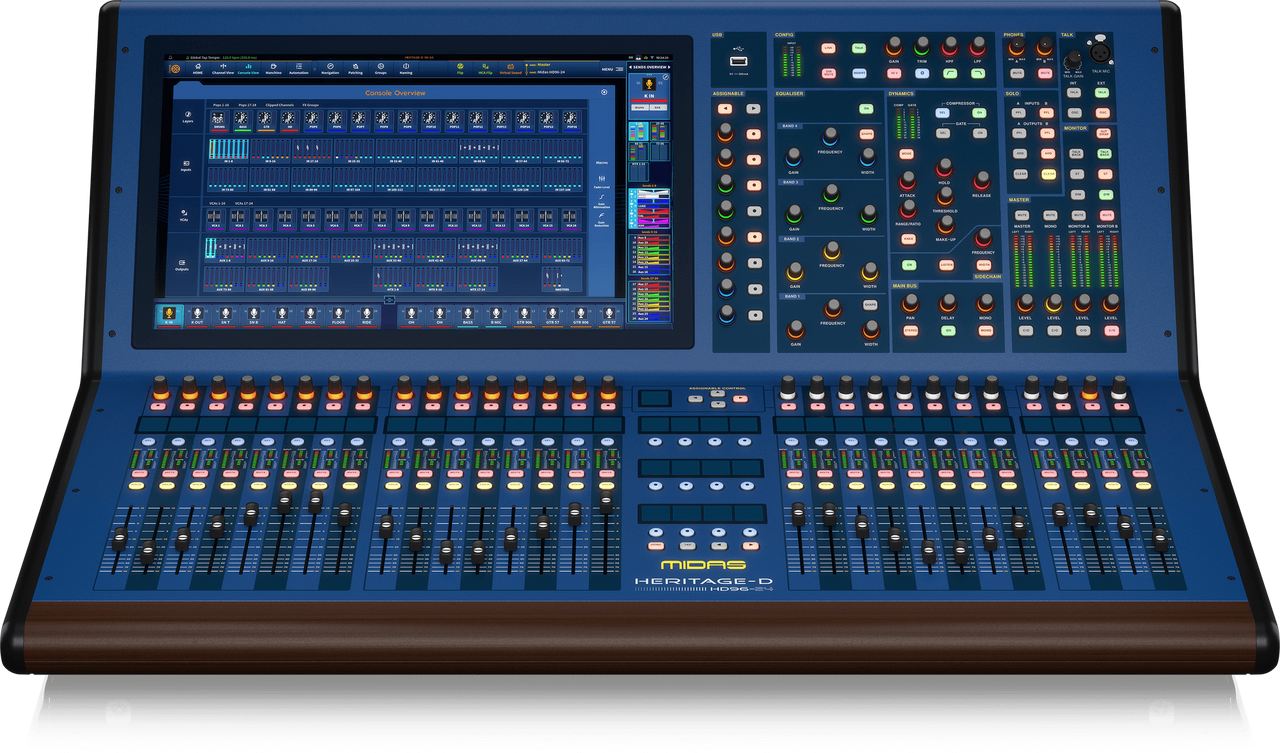The height and width of the screenshot is (753, 1280).
Task: Select the VCAs icon in Console Overview
Action: click(184, 214)
